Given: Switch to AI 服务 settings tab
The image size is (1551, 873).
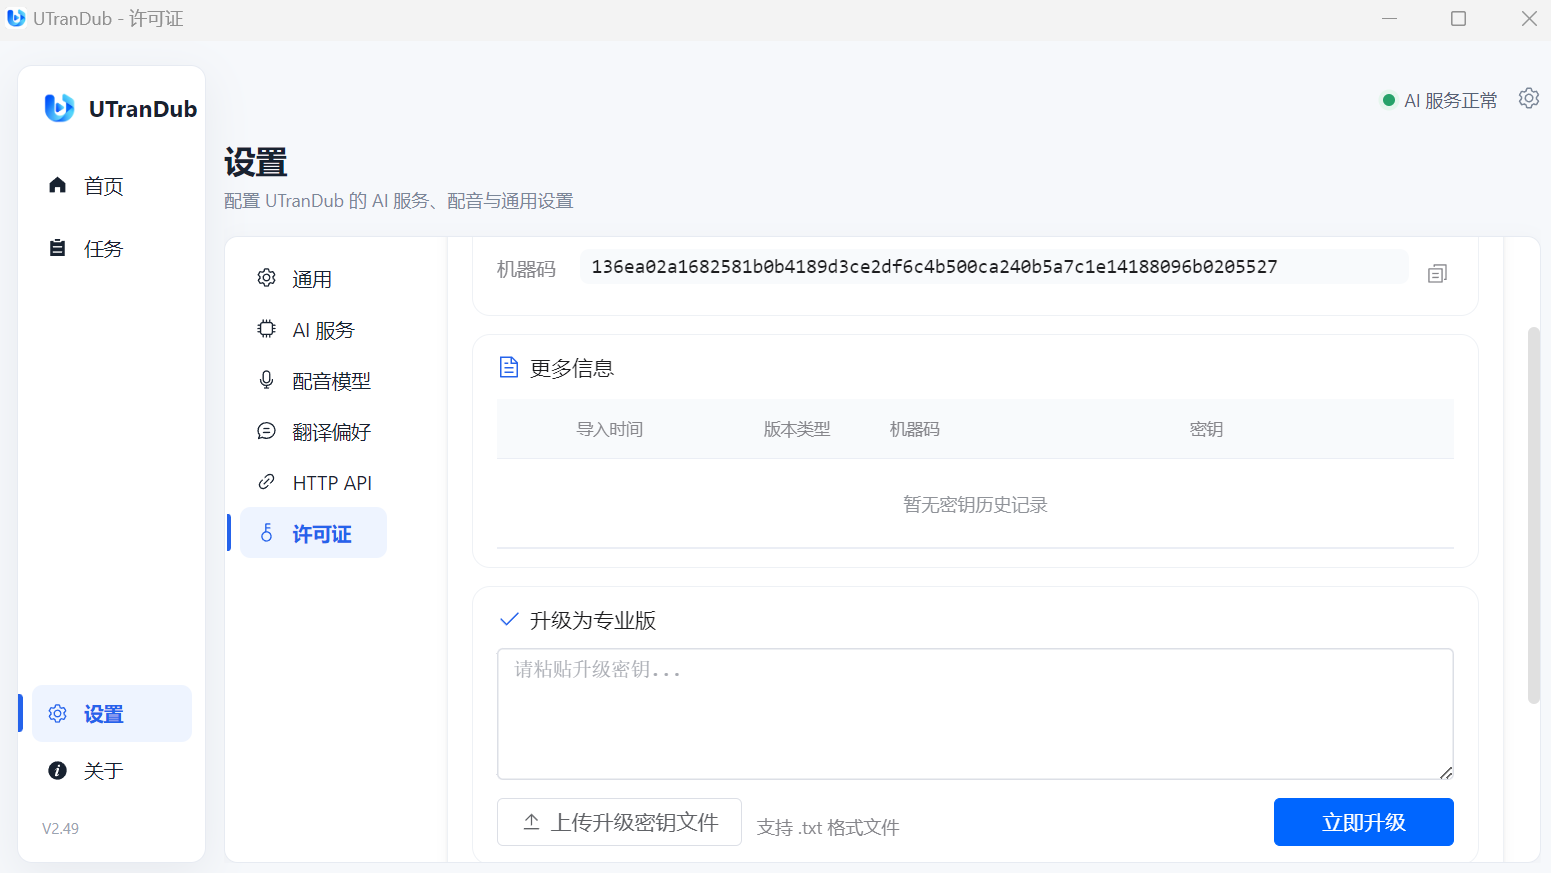Looking at the screenshot, I should tap(313, 329).
